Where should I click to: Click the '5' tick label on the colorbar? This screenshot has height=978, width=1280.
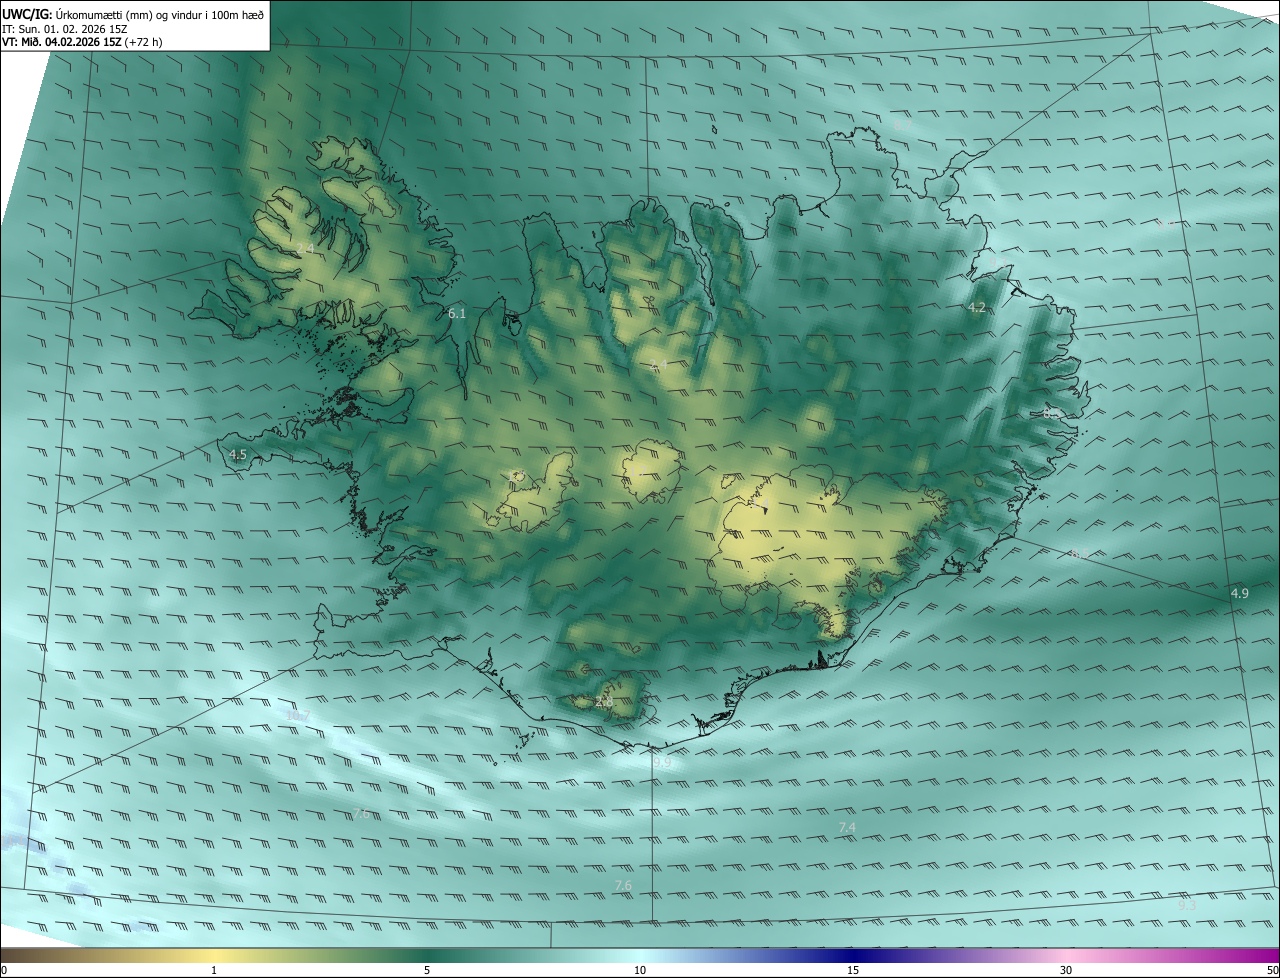click(x=427, y=970)
